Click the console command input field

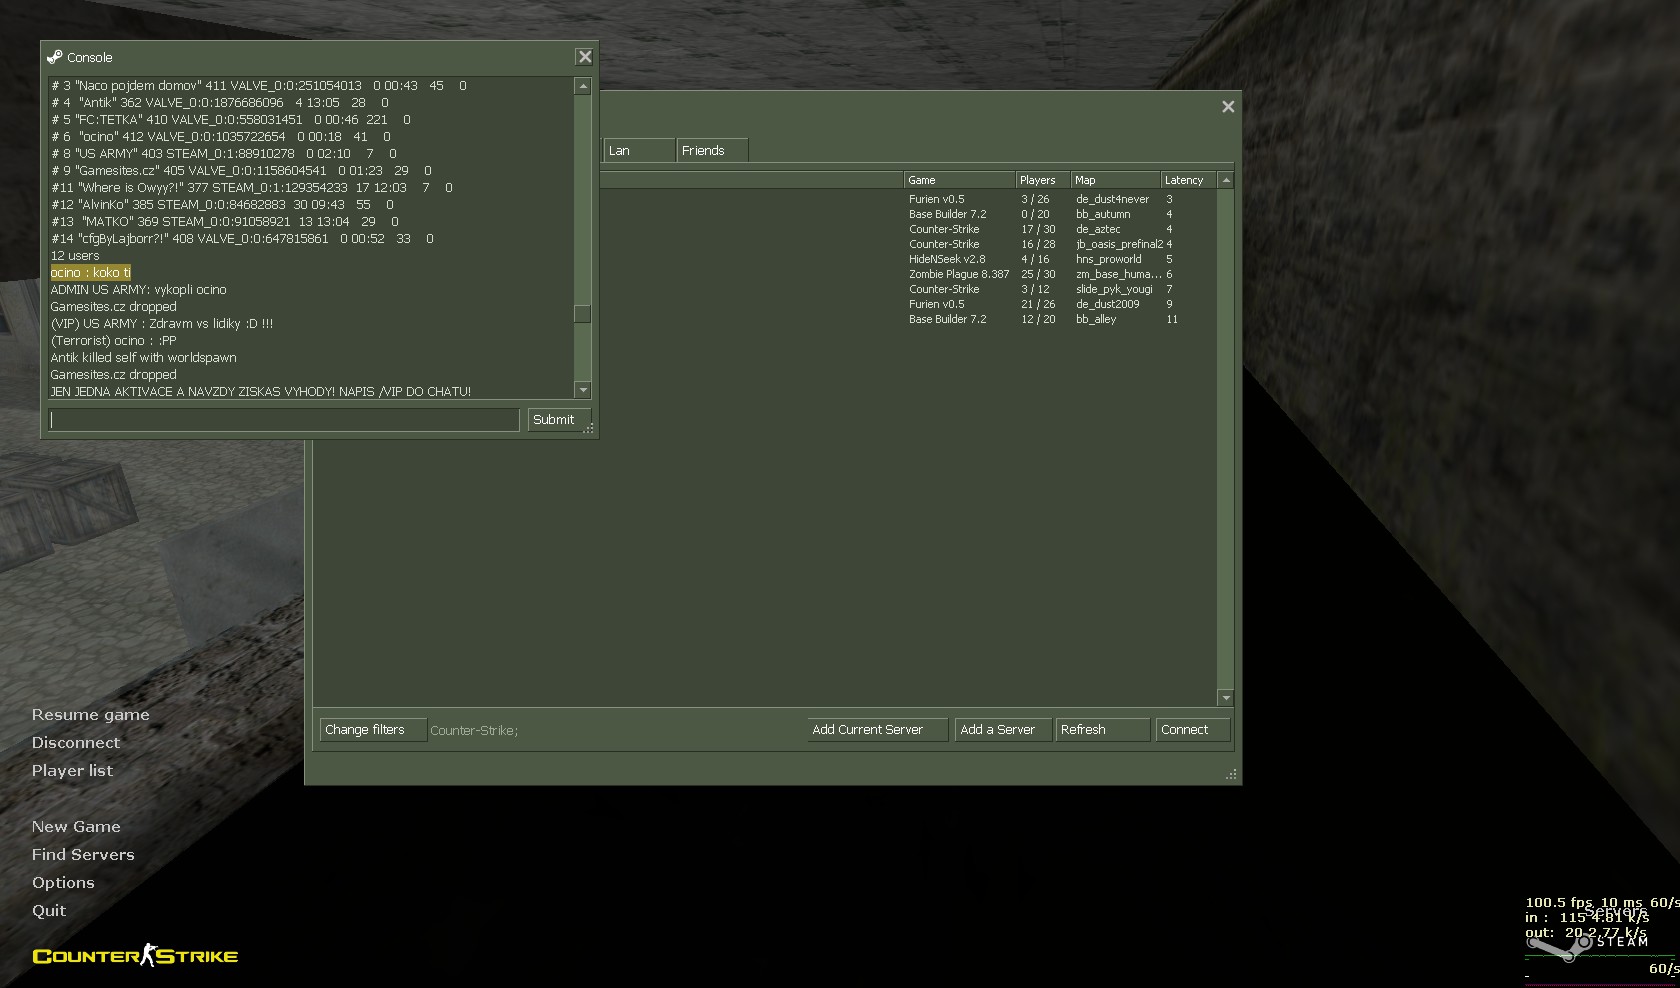click(284, 420)
